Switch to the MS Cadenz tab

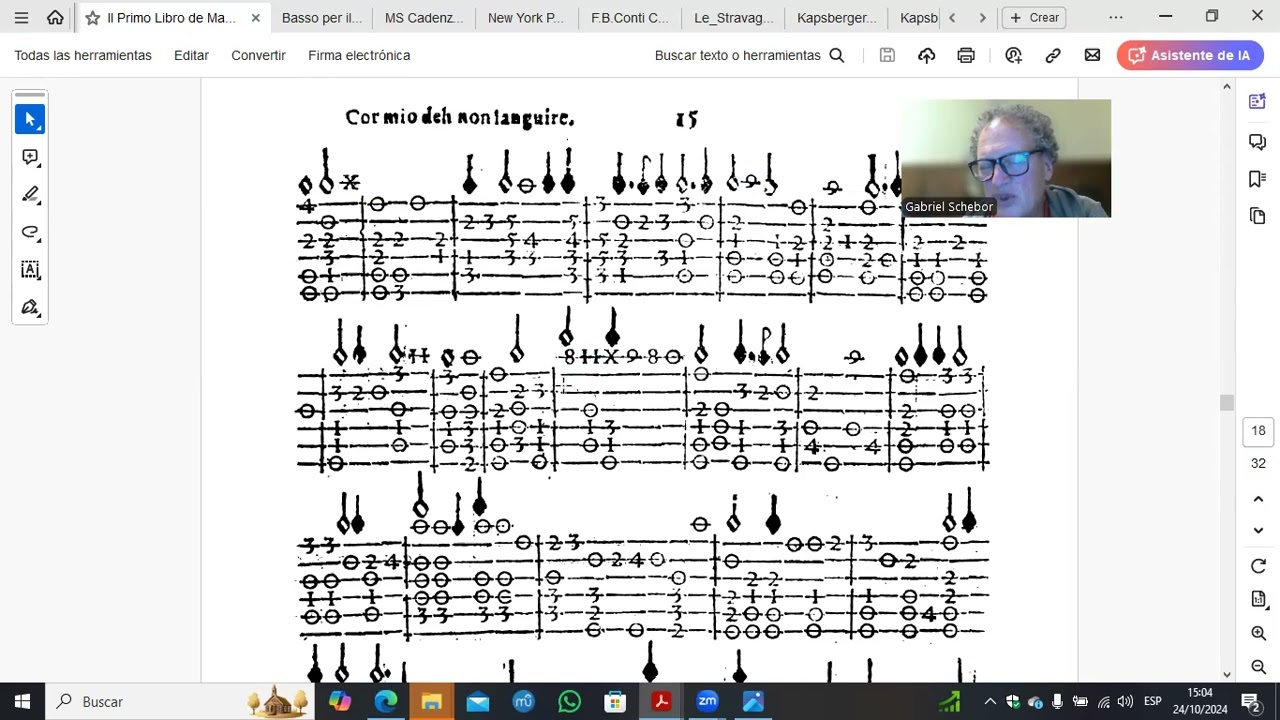pos(424,18)
